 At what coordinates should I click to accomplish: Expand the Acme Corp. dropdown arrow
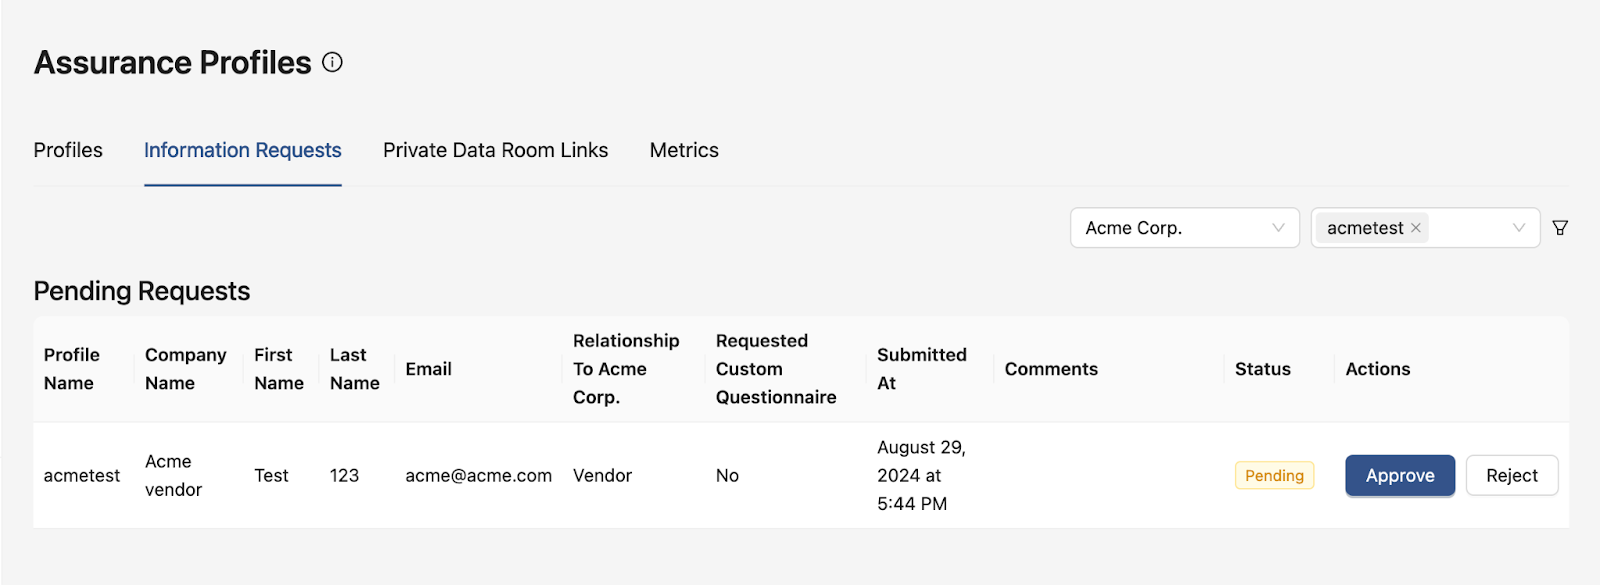point(1278,228)
